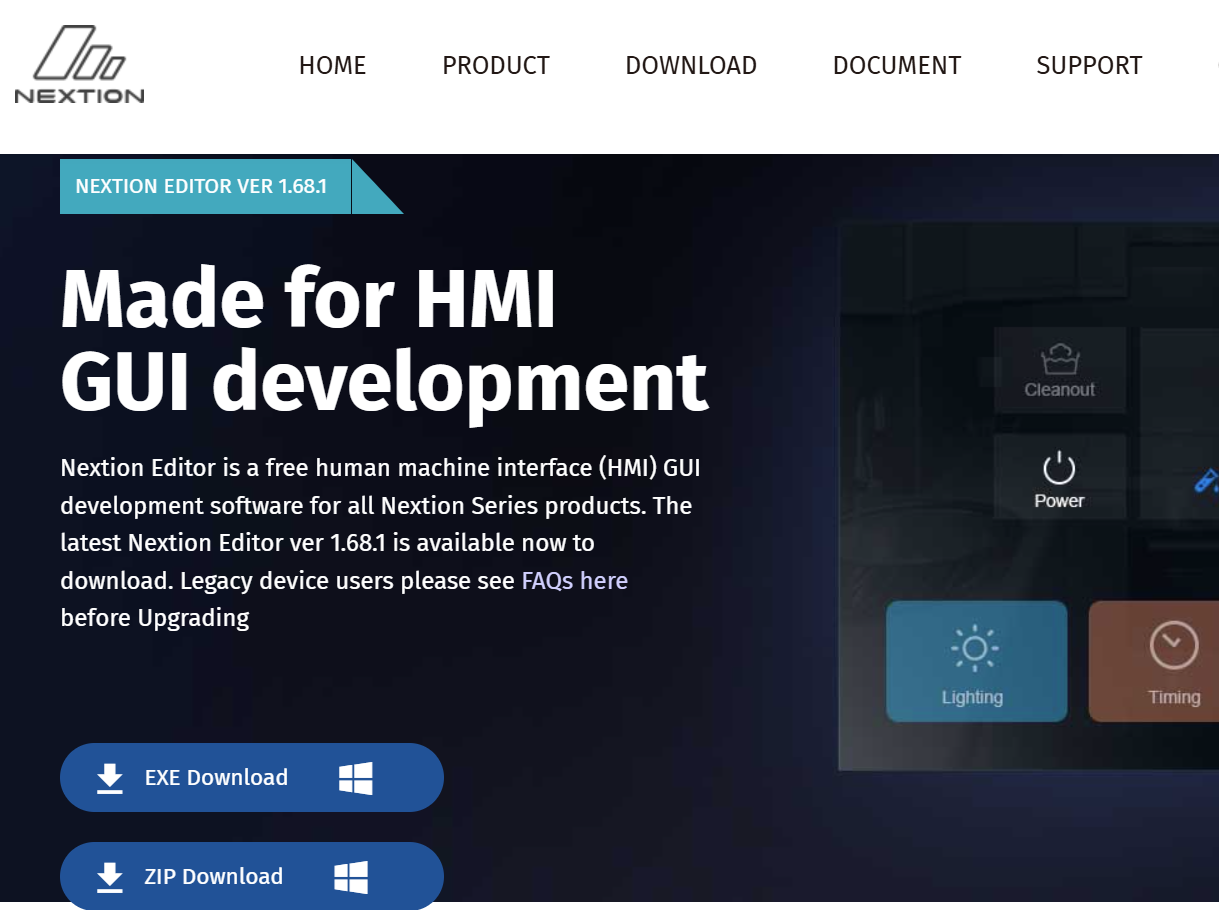Viewport: 1219px width, 913px height.
Task: Click the download arrow icon beside EXE Download
Action: [x=110, y=778]
